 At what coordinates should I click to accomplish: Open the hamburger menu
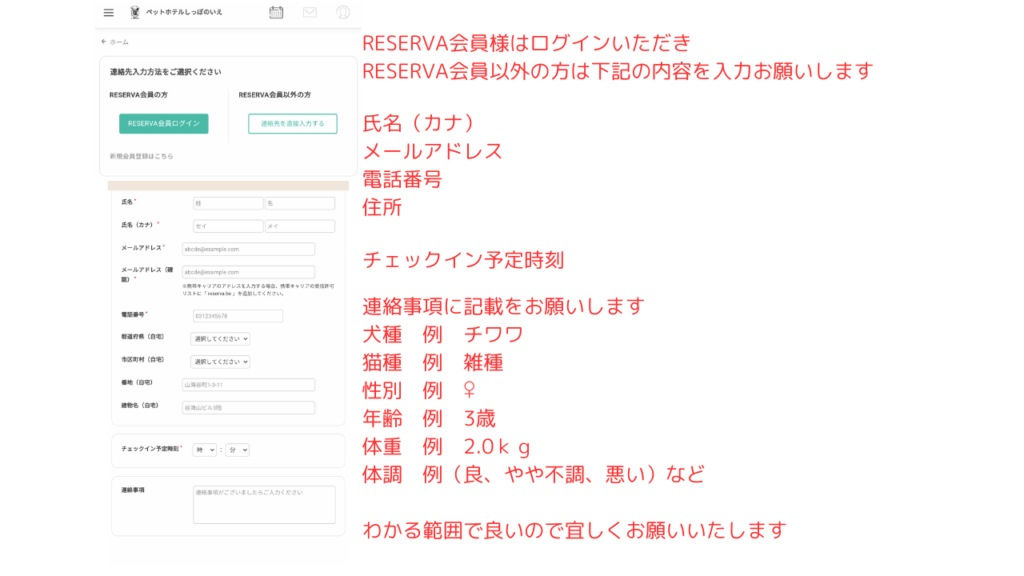pyautogui.click(x=108, y=13)
